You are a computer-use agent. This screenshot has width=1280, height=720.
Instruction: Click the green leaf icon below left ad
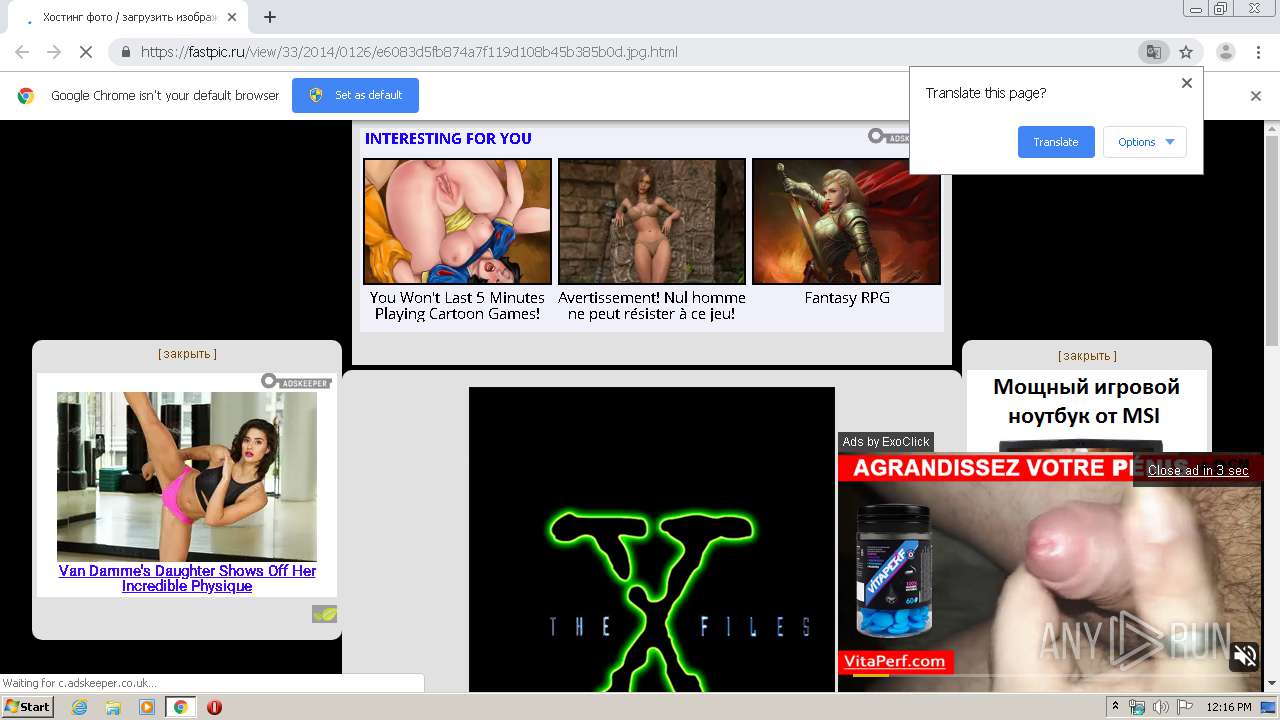tap(324, 614)
